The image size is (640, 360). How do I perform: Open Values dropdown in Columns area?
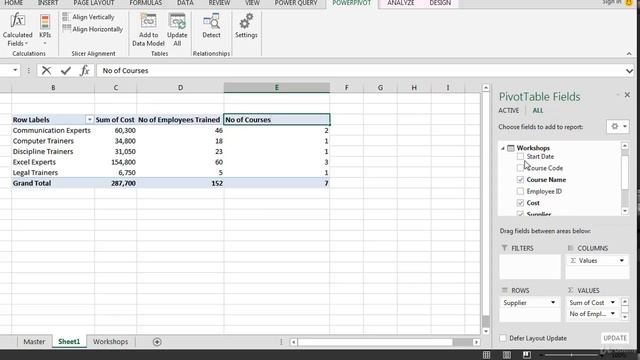[x=622, y=260]
